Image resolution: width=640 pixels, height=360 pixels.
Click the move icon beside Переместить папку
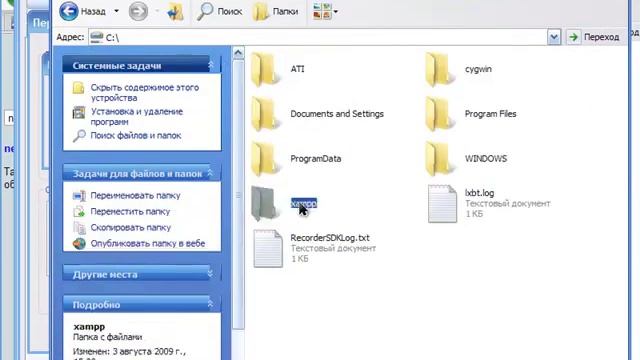(x=79, y=211)
